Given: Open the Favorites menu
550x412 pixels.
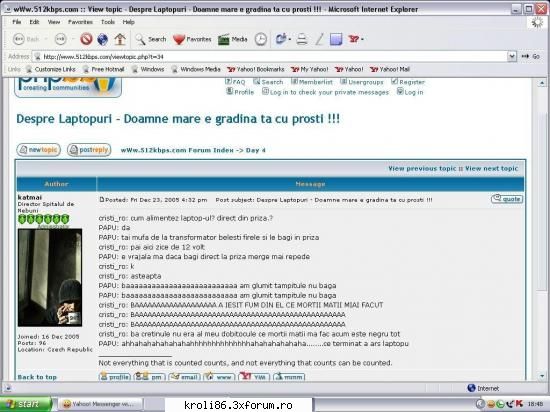Looking at the screenshot, I should click(x=80, y=22).
